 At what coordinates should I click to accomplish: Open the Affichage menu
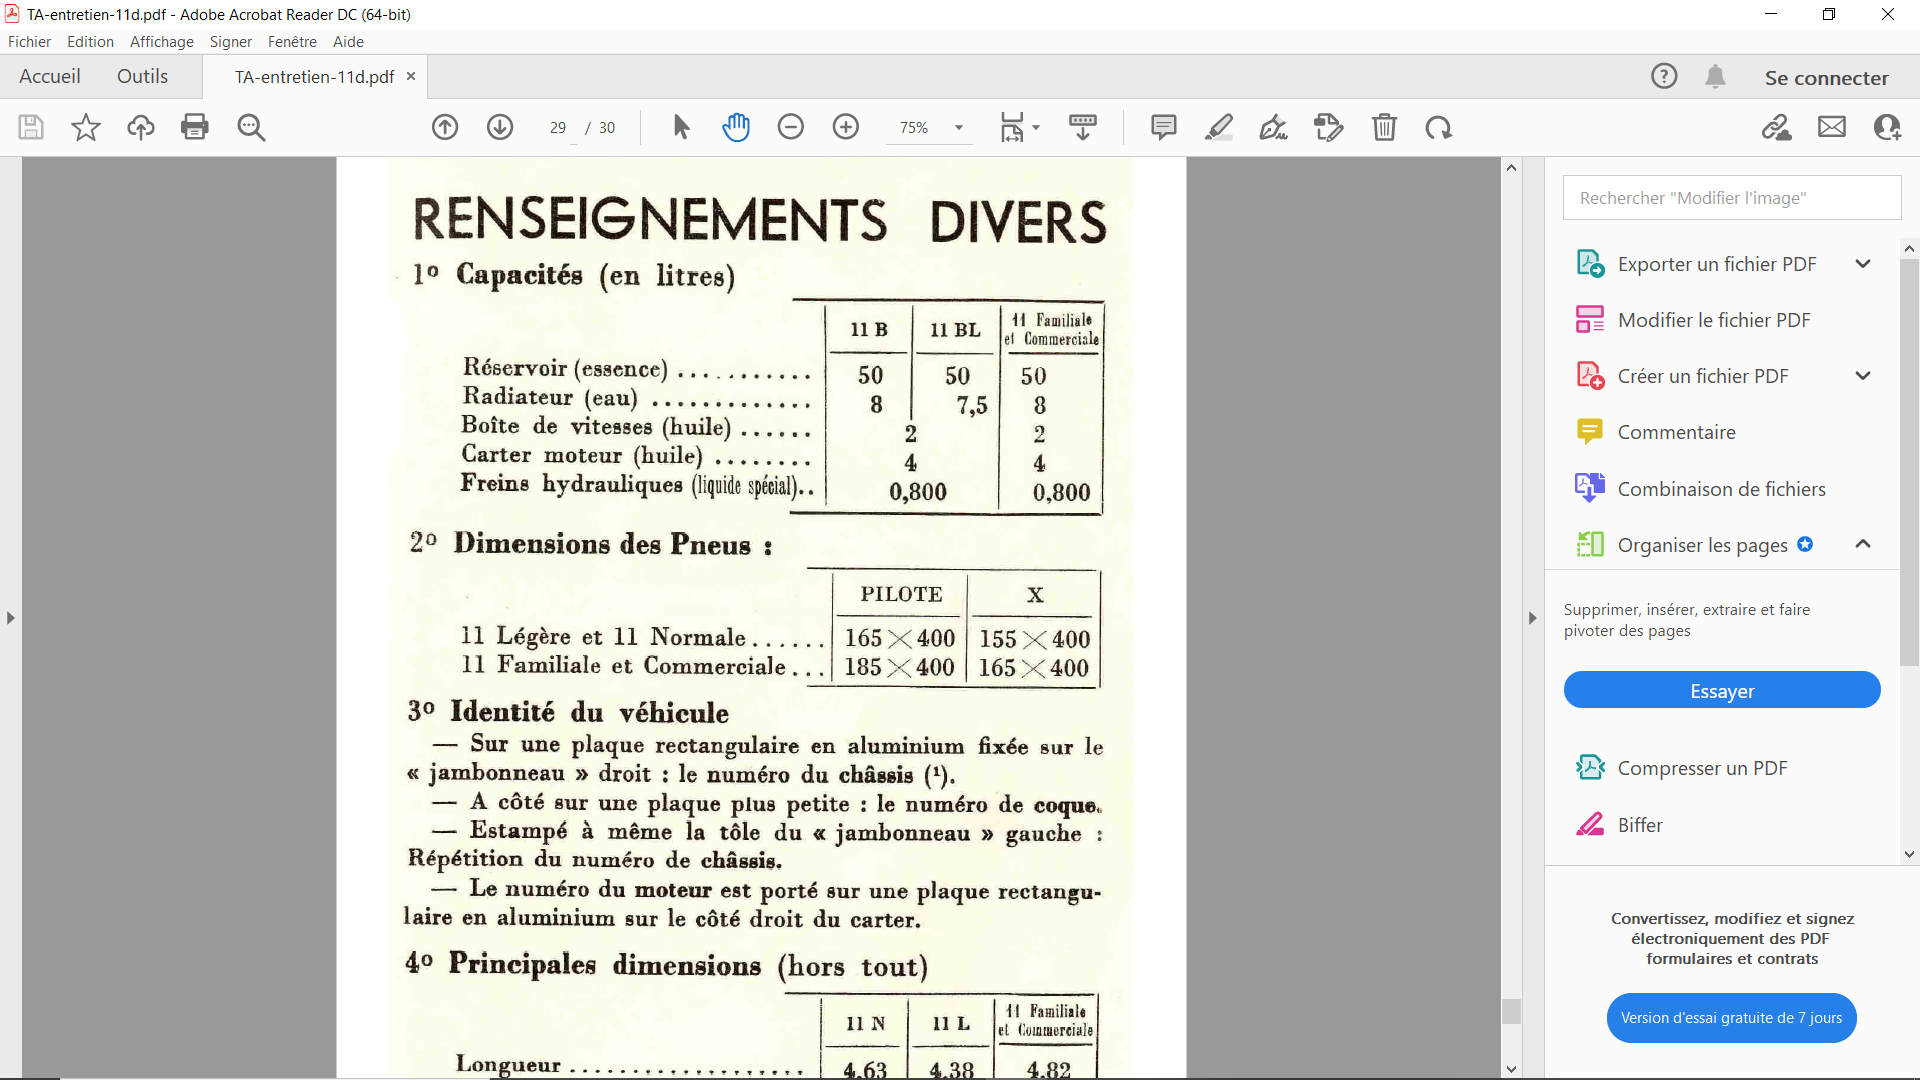click(161, 42)
